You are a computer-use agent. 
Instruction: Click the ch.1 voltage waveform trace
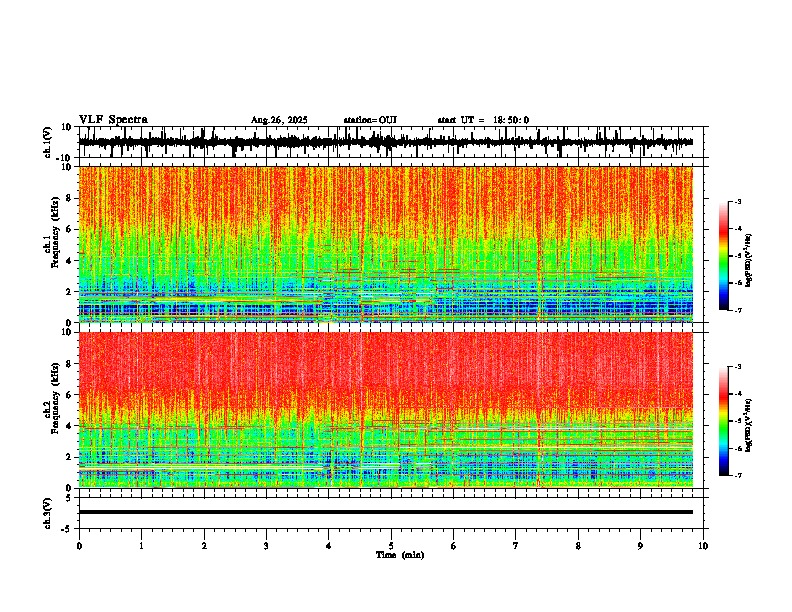385,142
